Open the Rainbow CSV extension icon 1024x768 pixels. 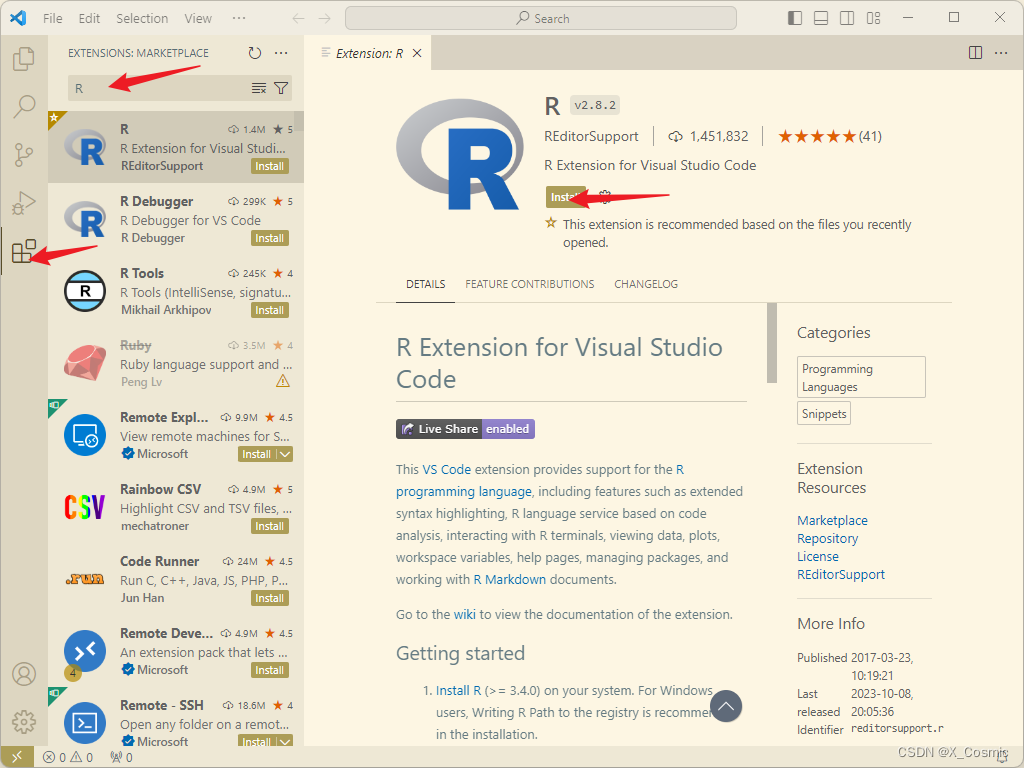coord(85,507)
